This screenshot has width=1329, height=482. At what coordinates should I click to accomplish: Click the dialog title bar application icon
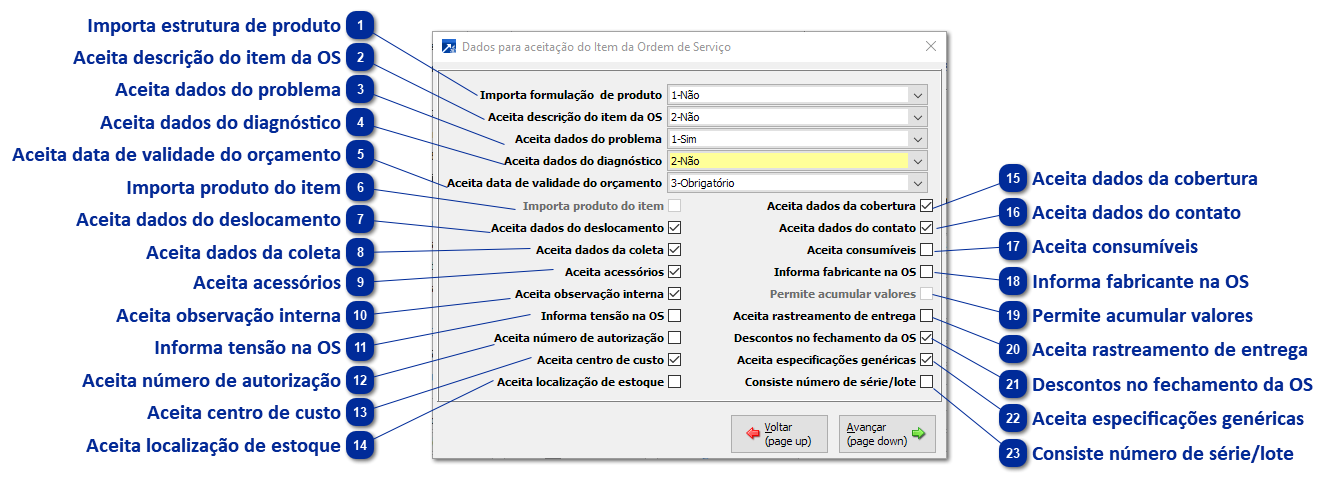[449, 46]
